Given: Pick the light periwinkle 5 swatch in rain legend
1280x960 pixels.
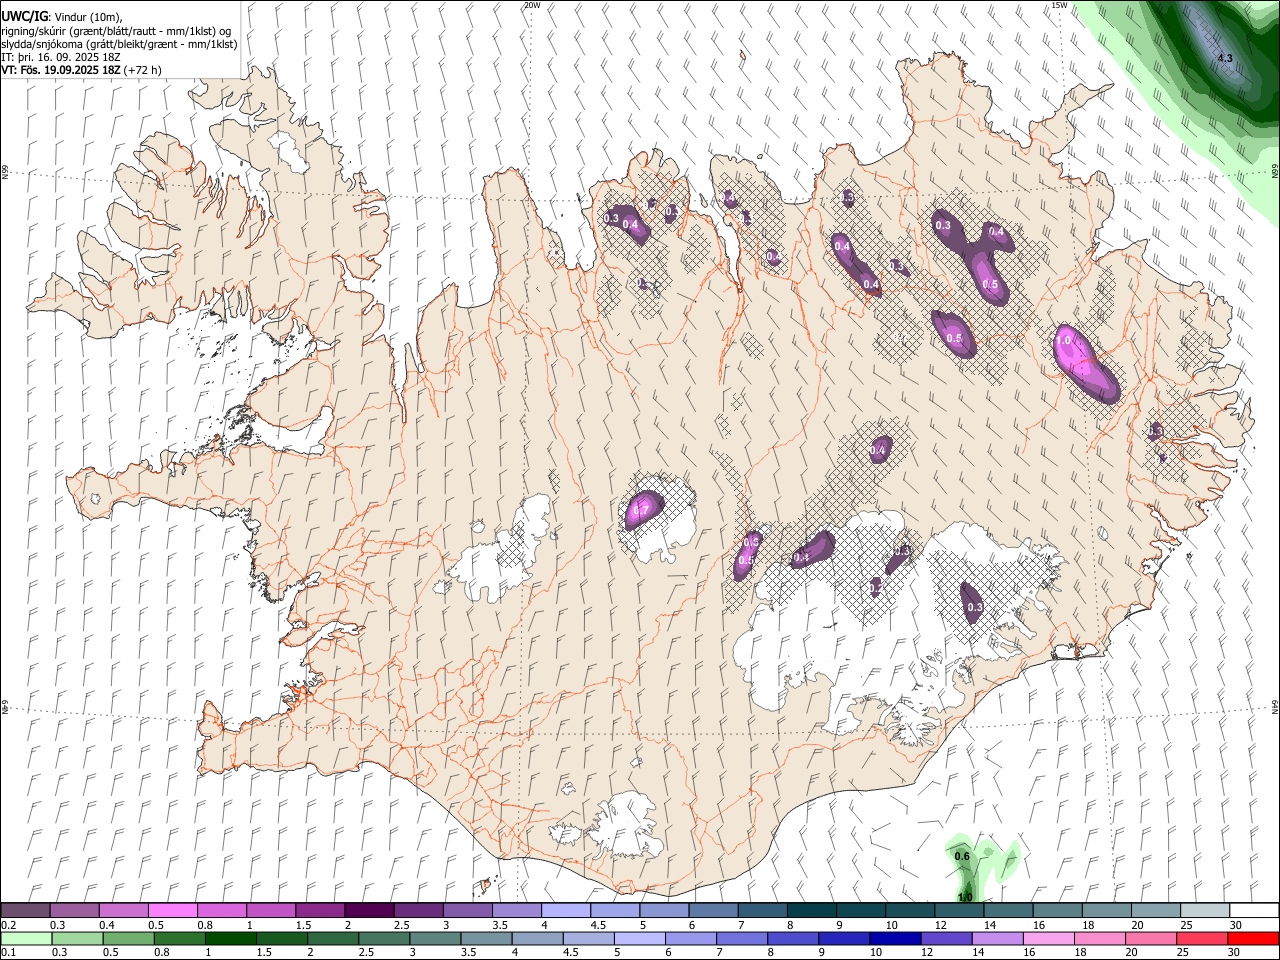Looking at the screenshot, I should [x=639, y=938].
